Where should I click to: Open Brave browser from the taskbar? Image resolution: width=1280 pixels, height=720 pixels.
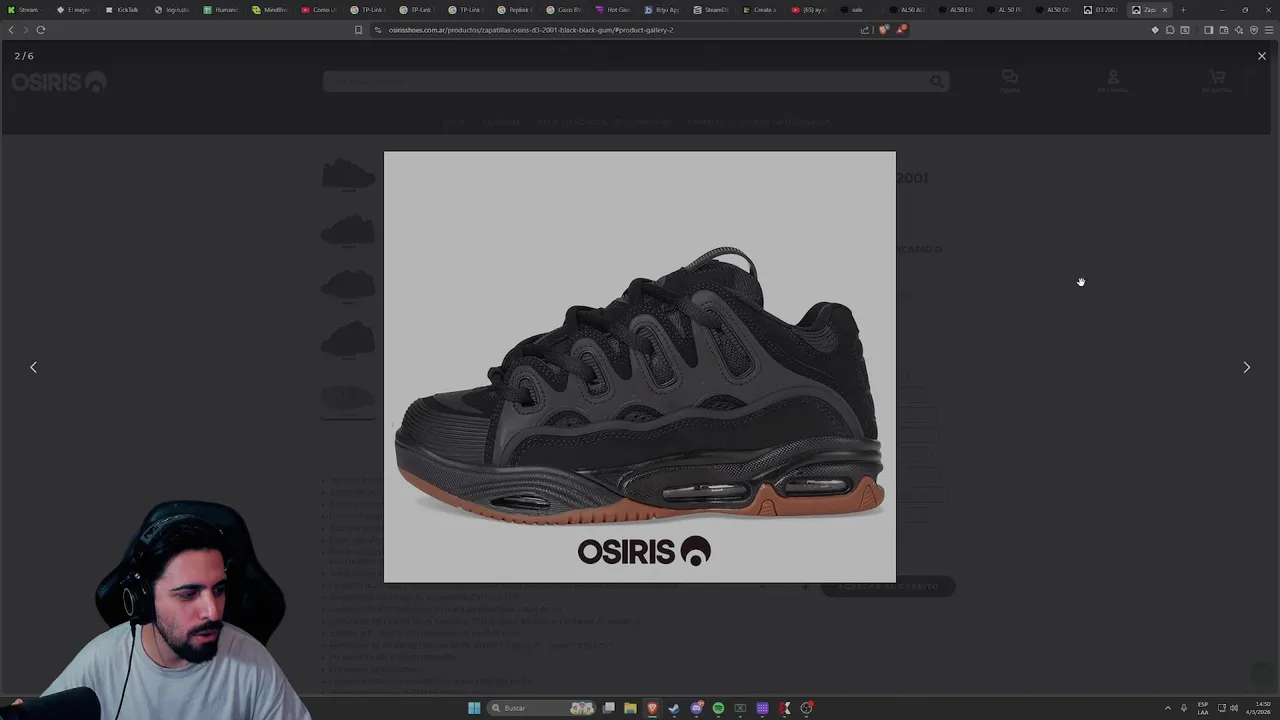(x=652, y=708)
